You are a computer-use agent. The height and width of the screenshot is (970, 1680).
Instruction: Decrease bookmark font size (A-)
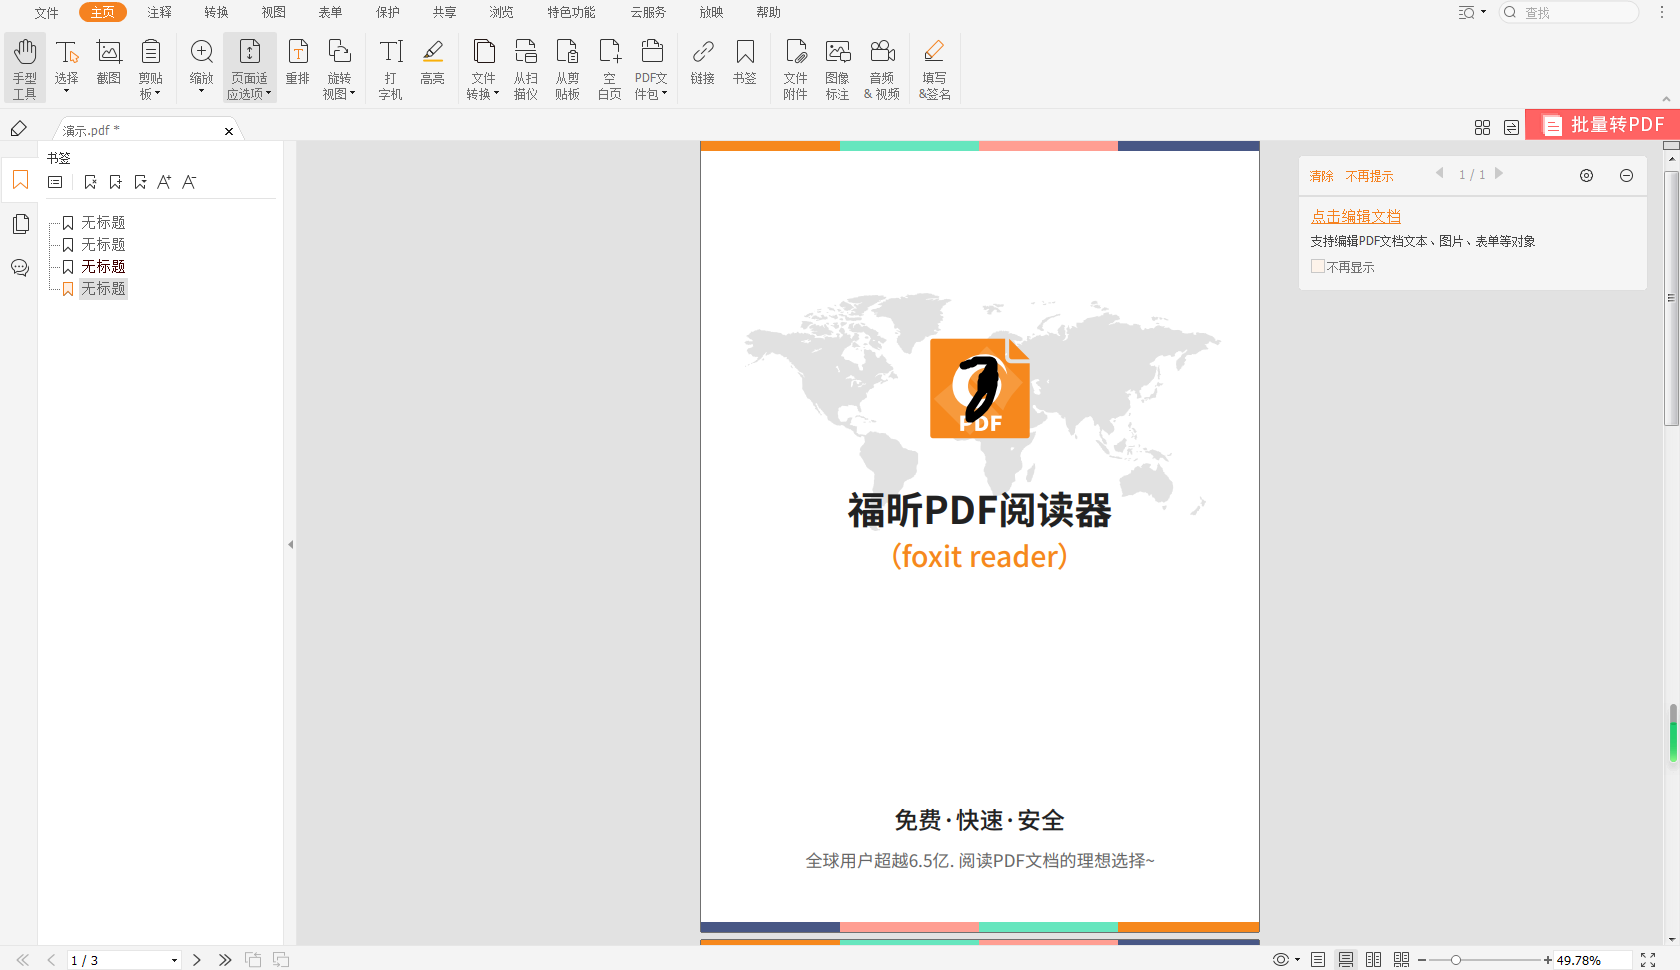189,182
